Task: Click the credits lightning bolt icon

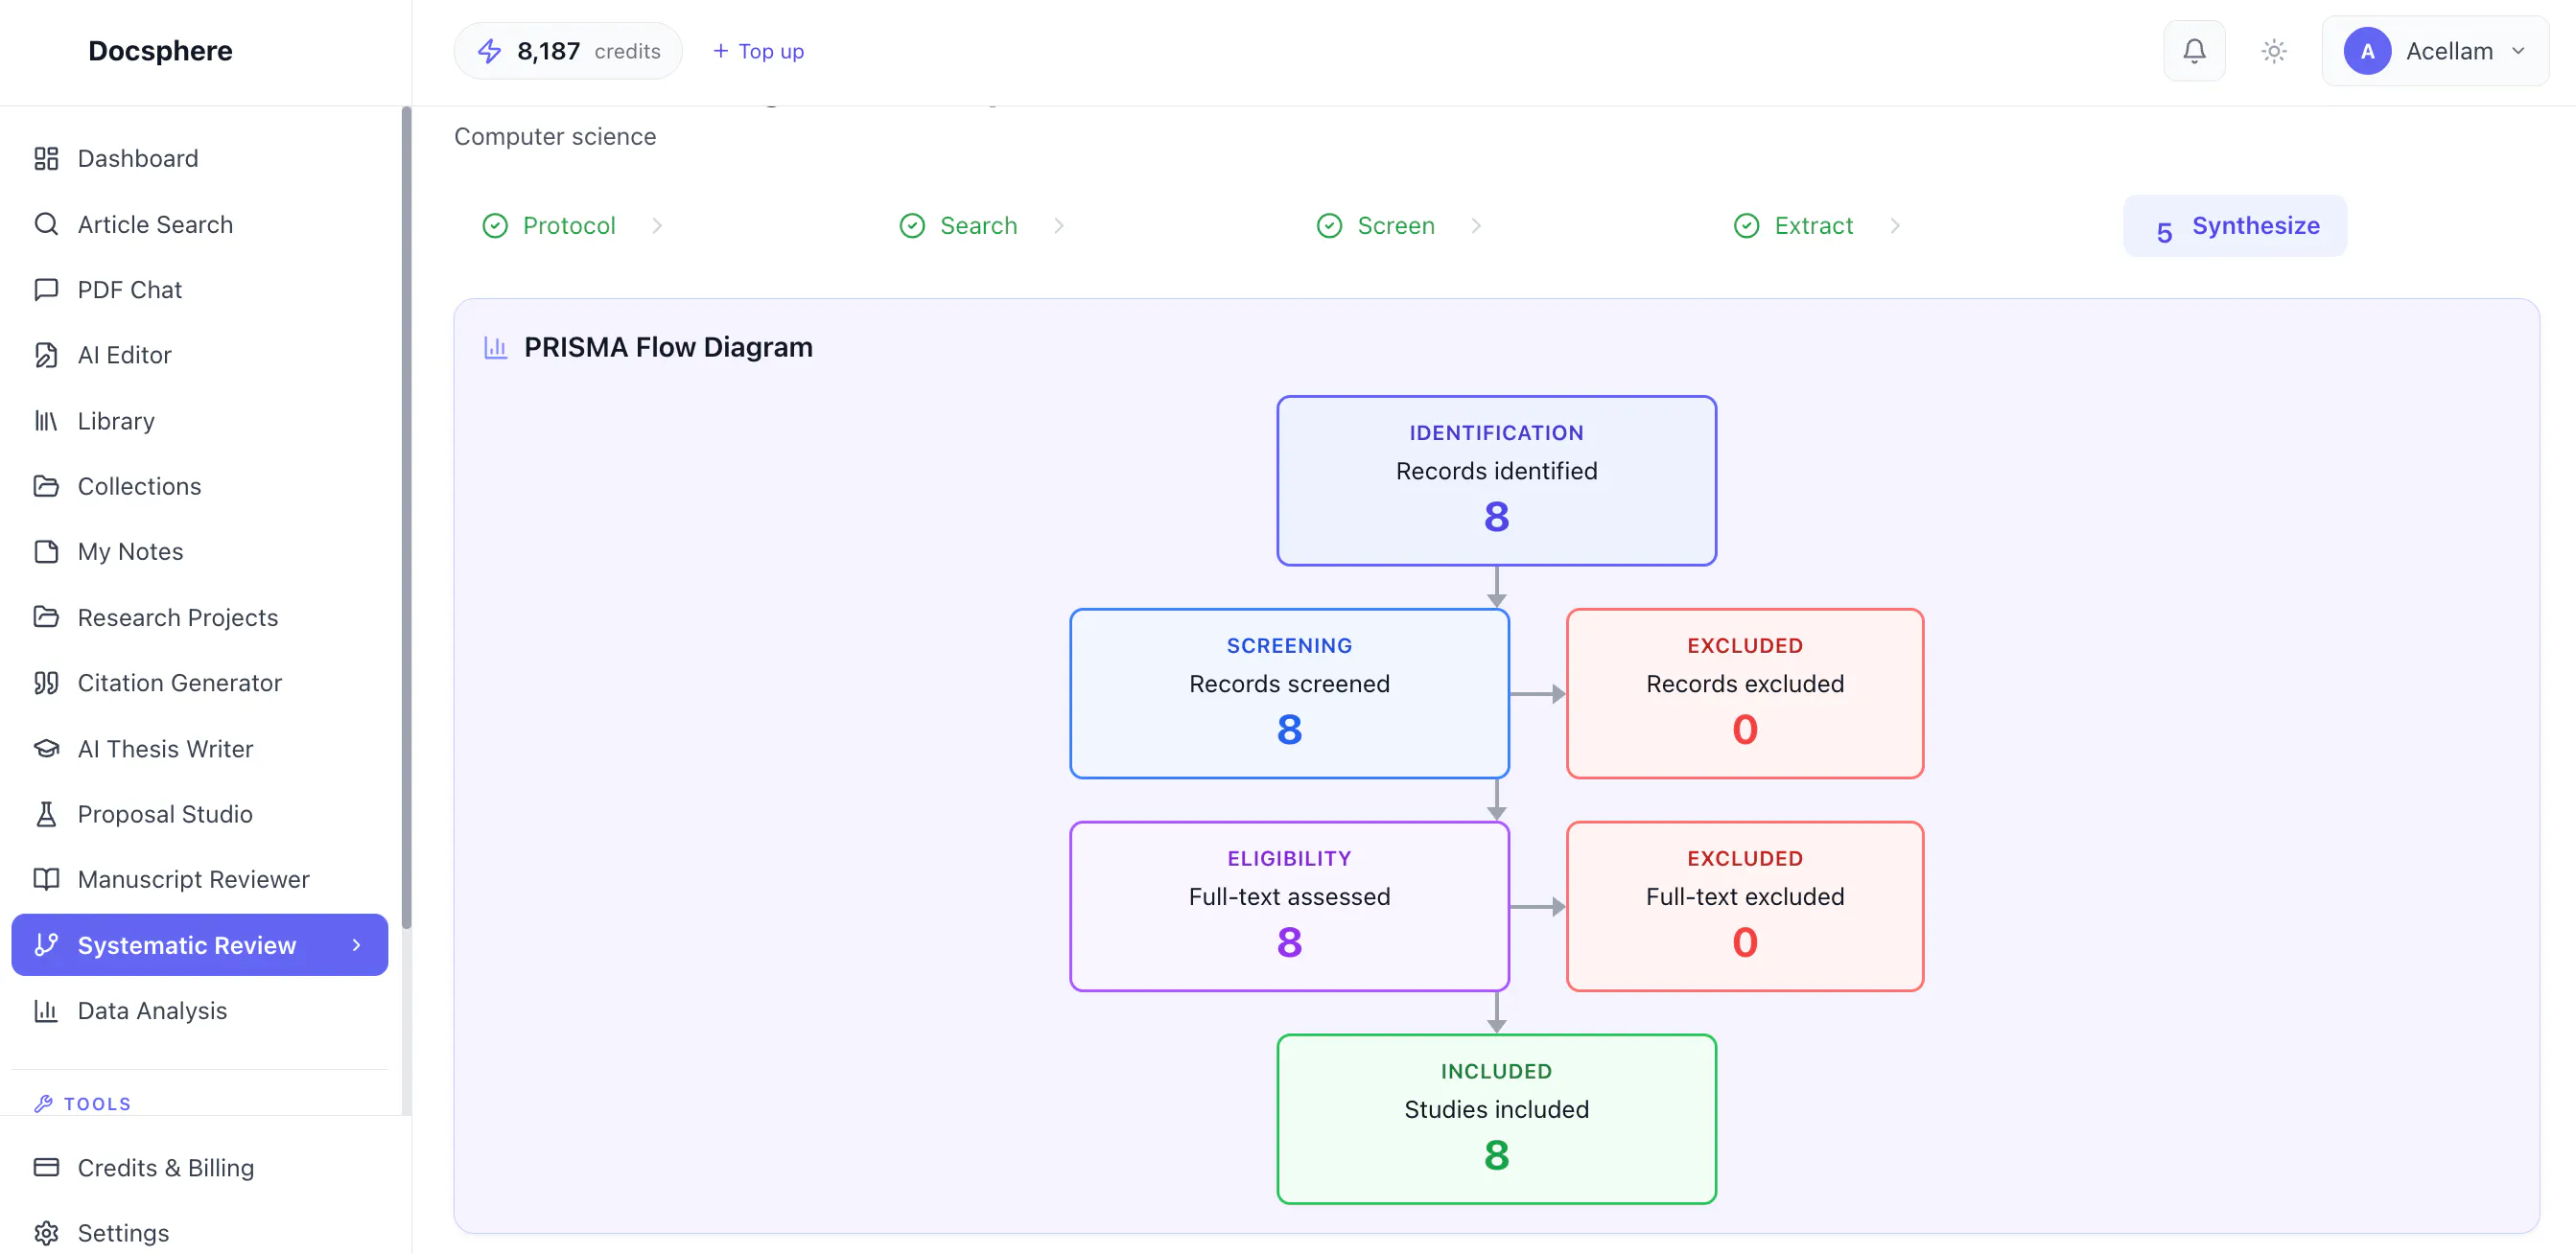Action: point(489,51)
